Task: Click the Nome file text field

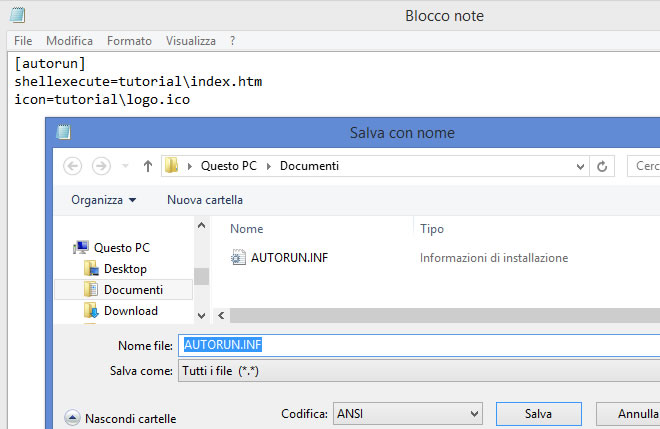Action: [418, 345]
